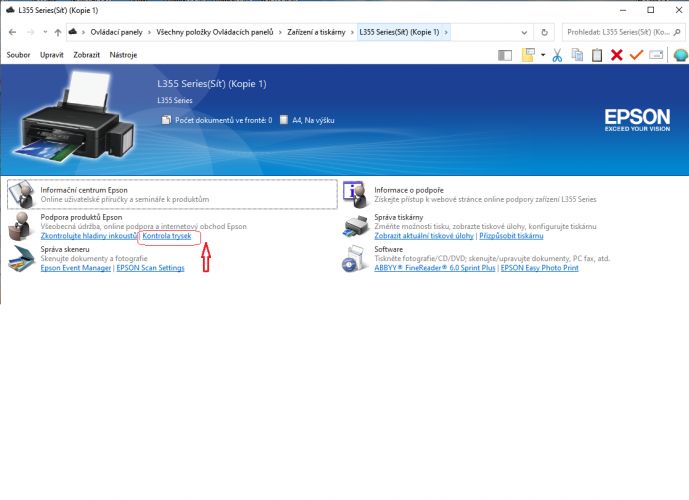689x500 pixels.
Task: Click the Podpora produktů Epson icon
Action: (21, 226)
